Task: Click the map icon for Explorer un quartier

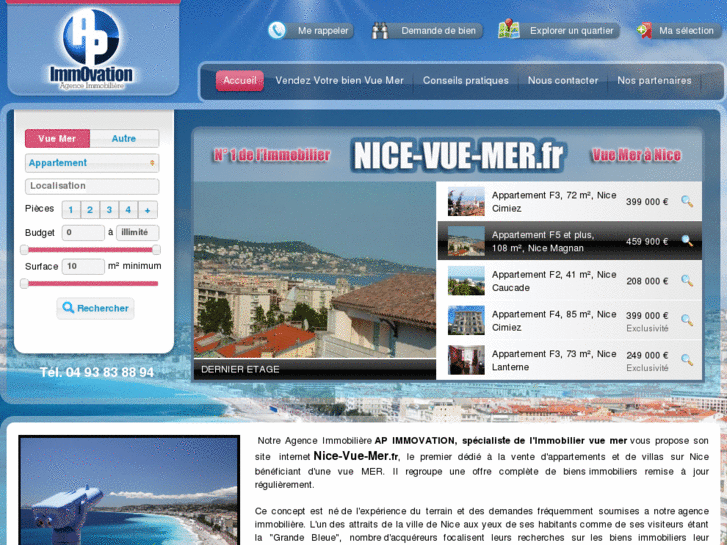Action: 509,30
